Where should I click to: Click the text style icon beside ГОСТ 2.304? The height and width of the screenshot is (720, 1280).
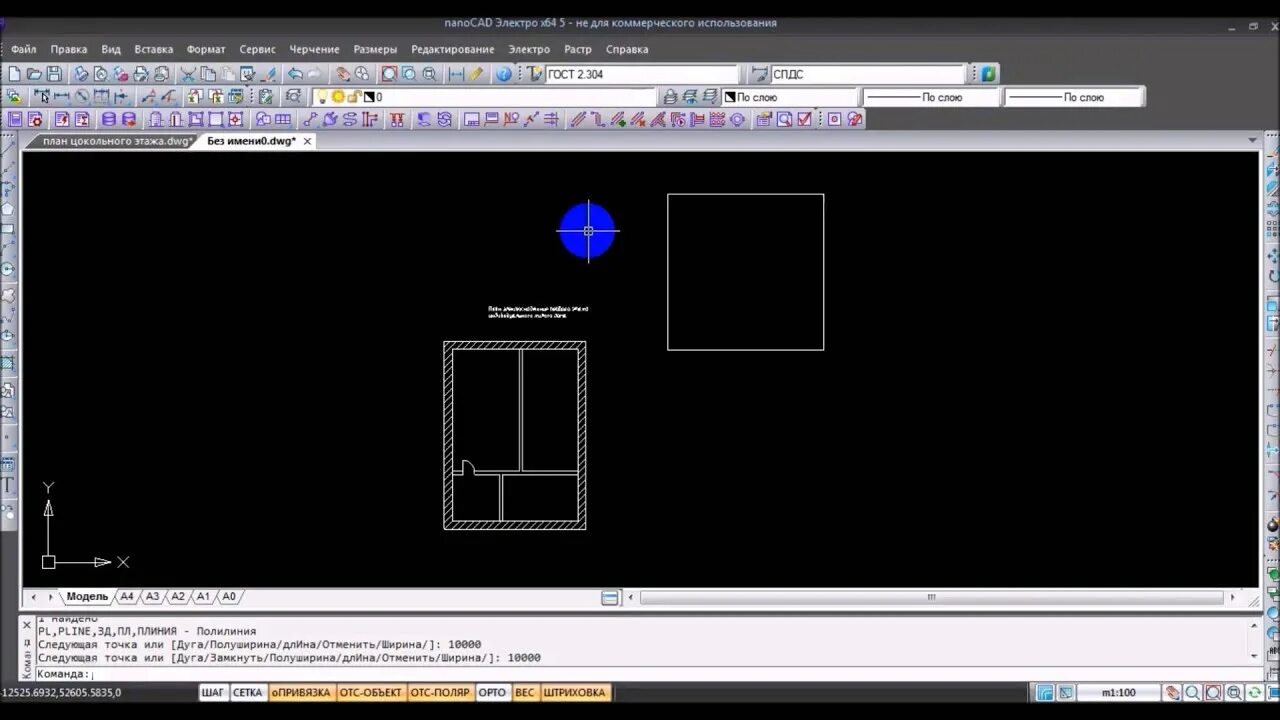click(x=535, y=74)
